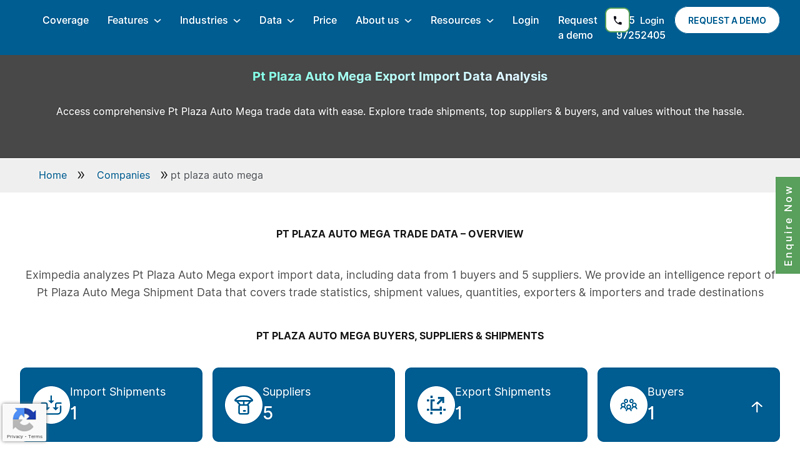Click the Export Shipments icon
Image resolution: width=800 pixels, height=450 pixels.
[436, 405]
